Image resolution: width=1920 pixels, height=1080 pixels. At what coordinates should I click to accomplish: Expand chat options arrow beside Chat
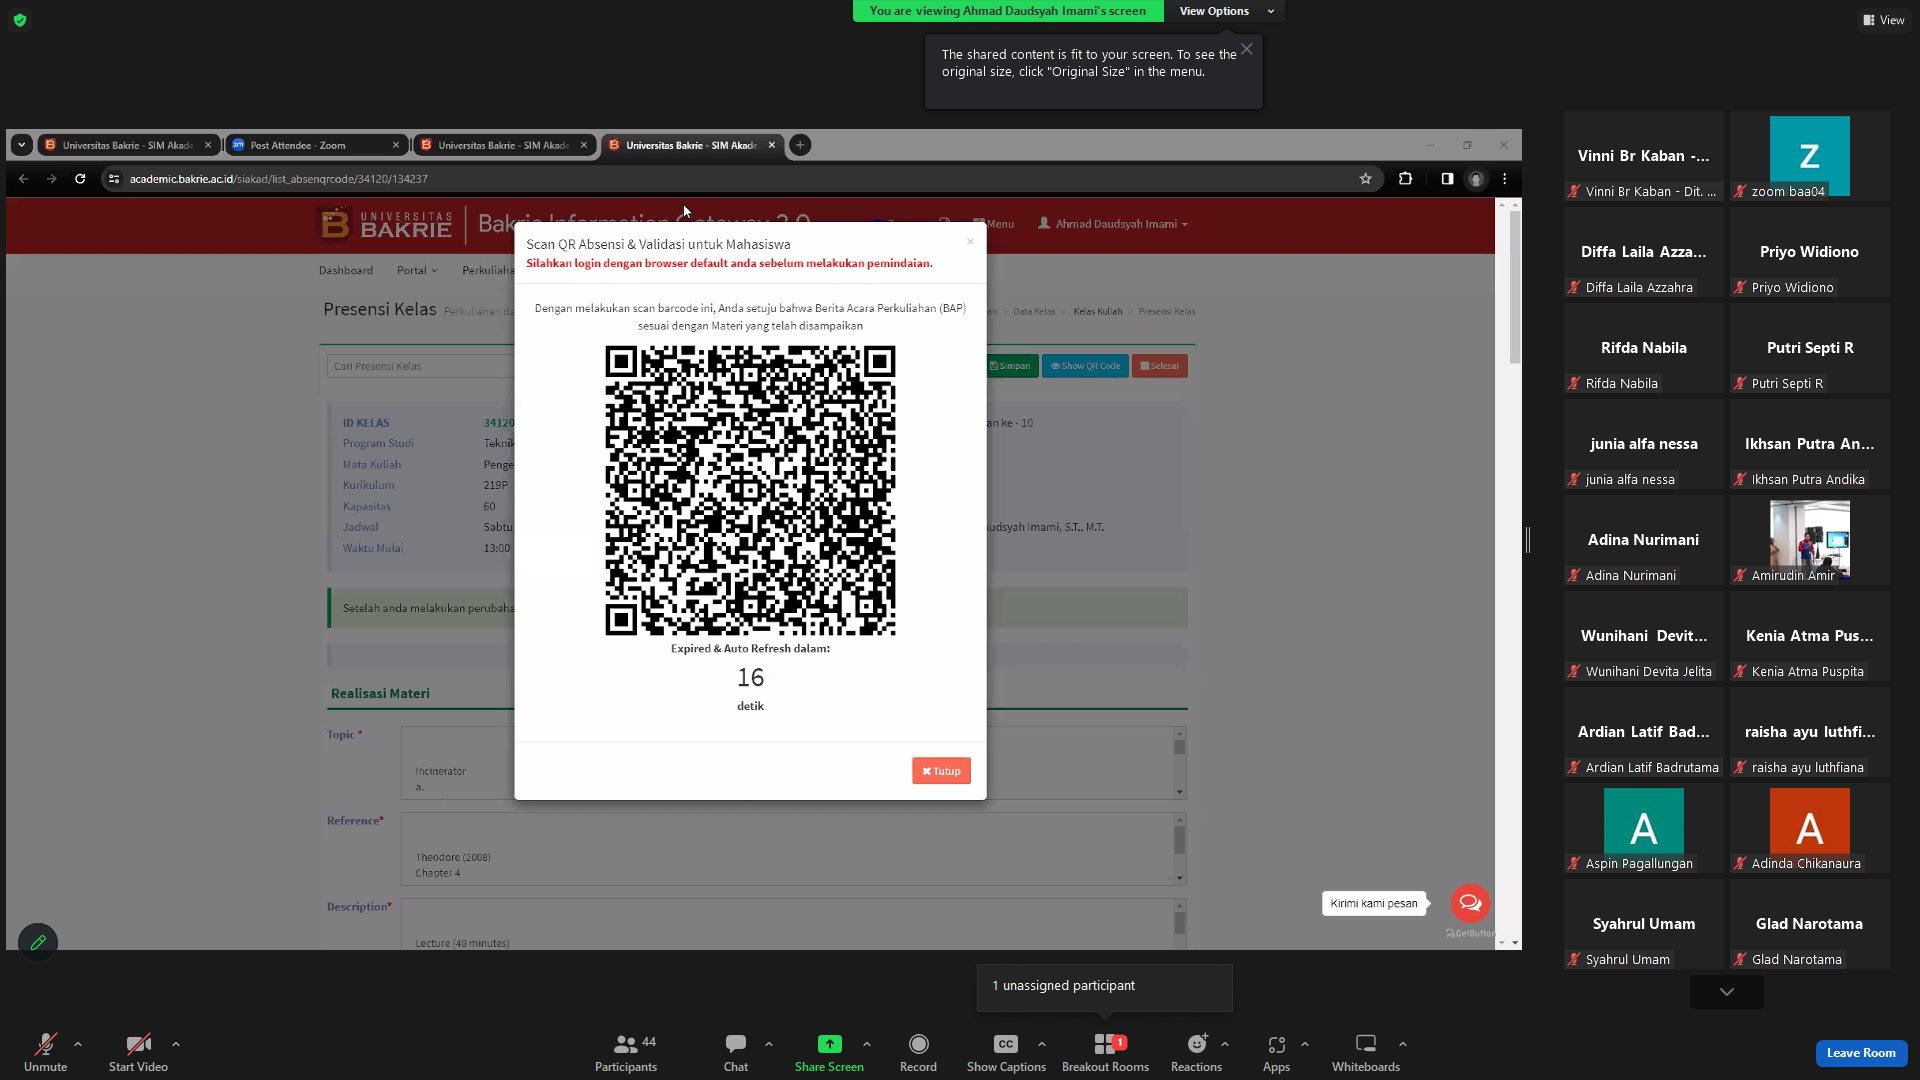[x=769, y=1044]
